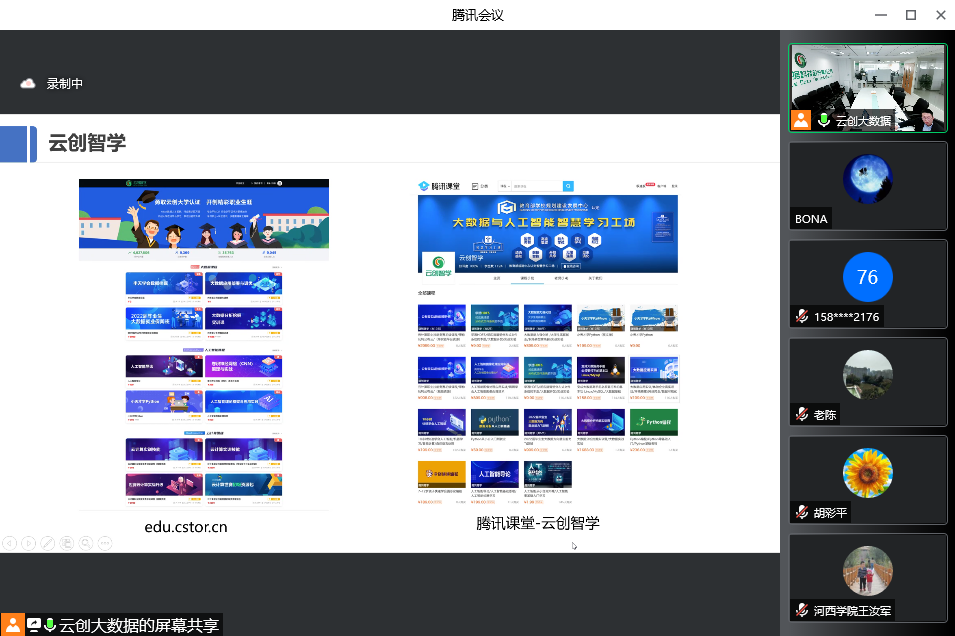Click the previous slide arrow icon
This screenshot has height=636, width=955.
point(9,543)
